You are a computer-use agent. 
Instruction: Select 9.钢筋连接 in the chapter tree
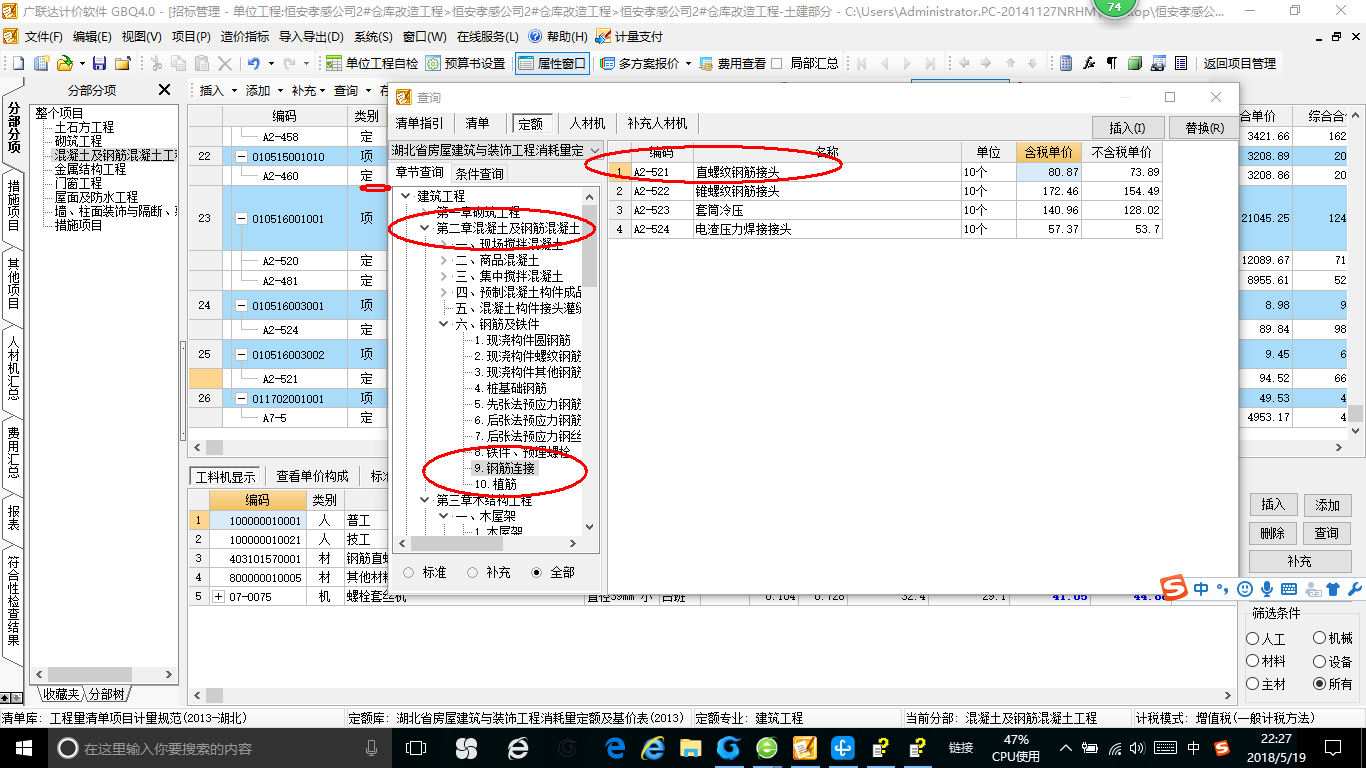click(504, 468)
